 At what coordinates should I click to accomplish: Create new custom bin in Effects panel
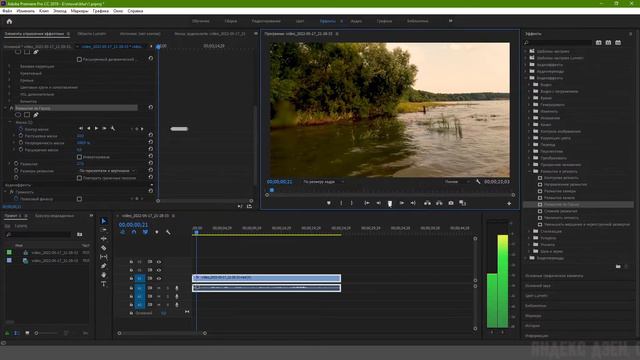coord(618,267)
